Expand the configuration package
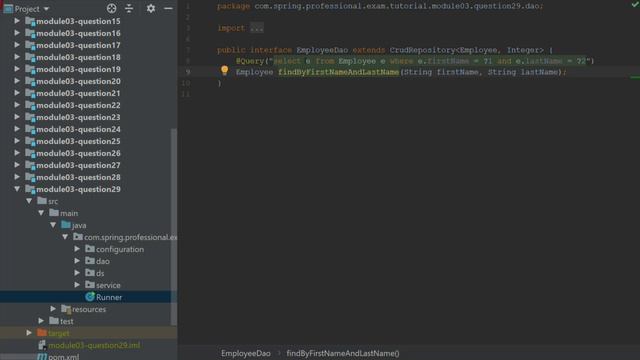The image size is (640, 360). pos(77,249)
